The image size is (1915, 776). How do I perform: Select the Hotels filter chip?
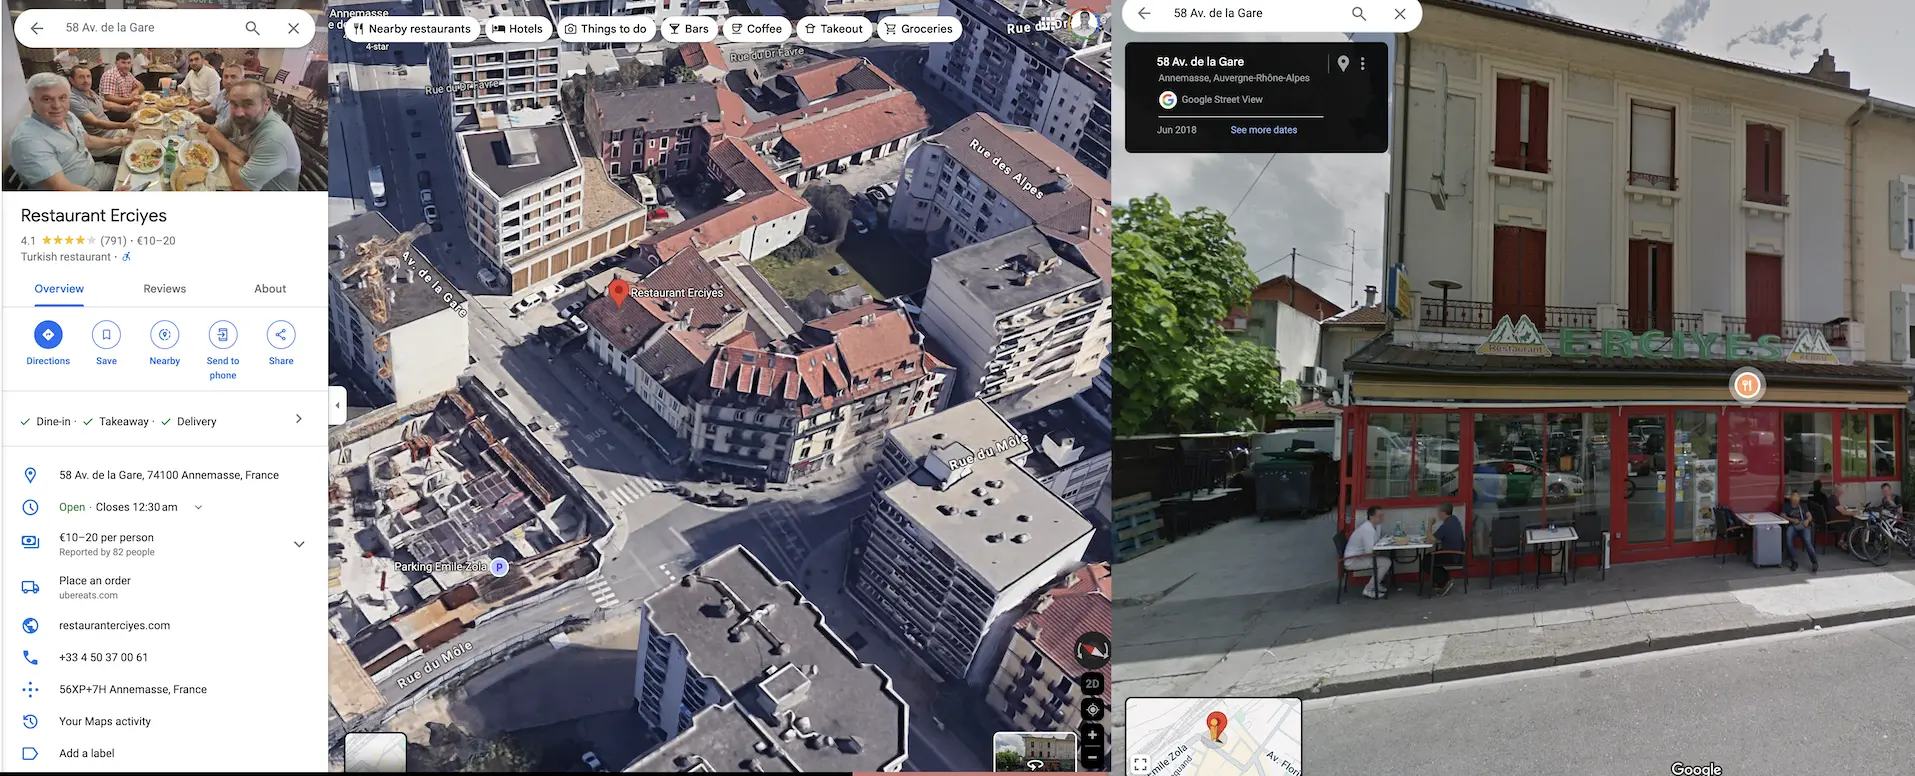pos(517,29)
